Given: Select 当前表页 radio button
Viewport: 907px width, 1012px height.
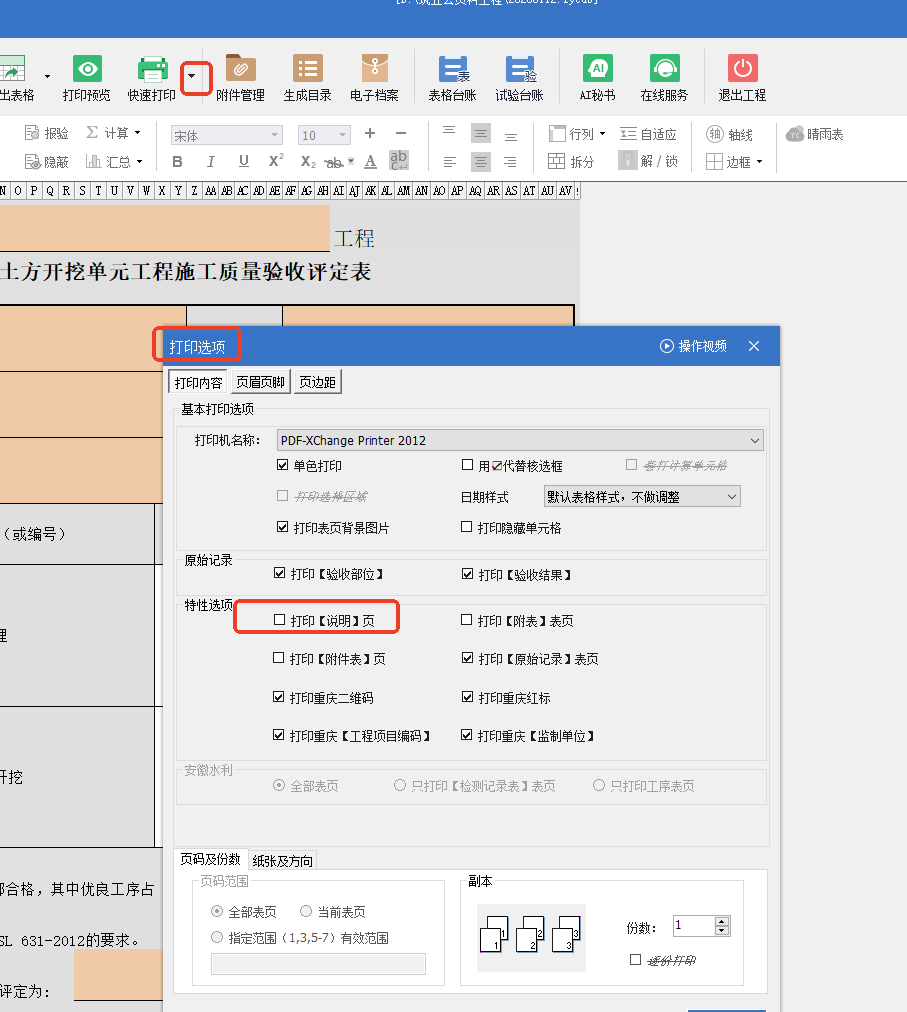Looking at the screenshot, I should click(x=307, y=912).
